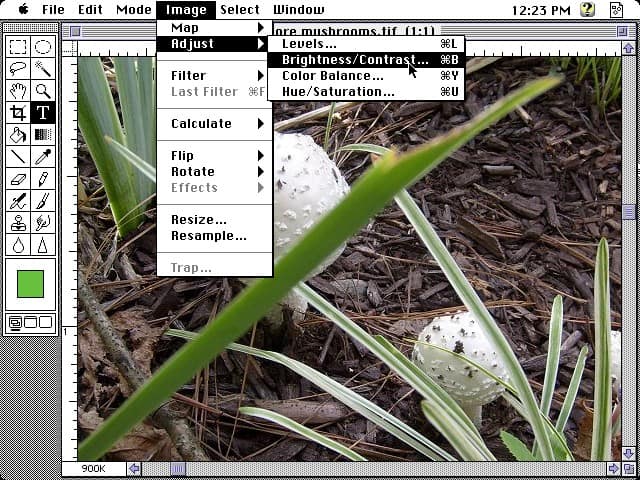Pick the Magic Wand tool

click(43, 69)
